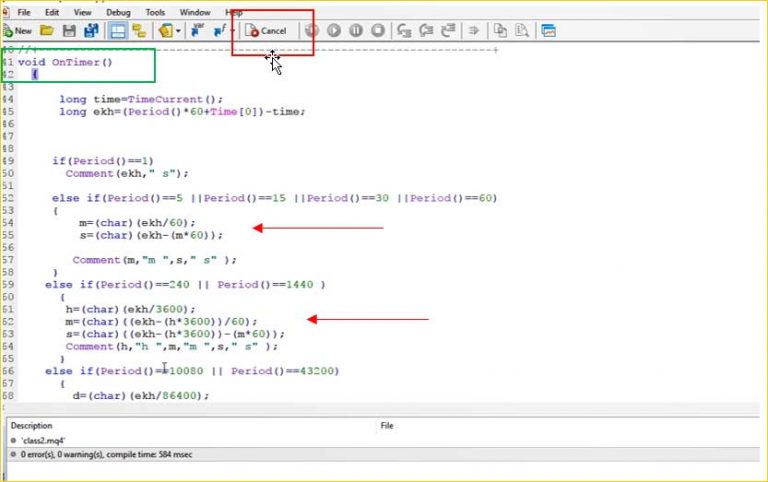Image resolution: width=768 pixels, height=482 pixels.
Task: Click the insert function 'f' icon
Action: [x=220, y=30]
